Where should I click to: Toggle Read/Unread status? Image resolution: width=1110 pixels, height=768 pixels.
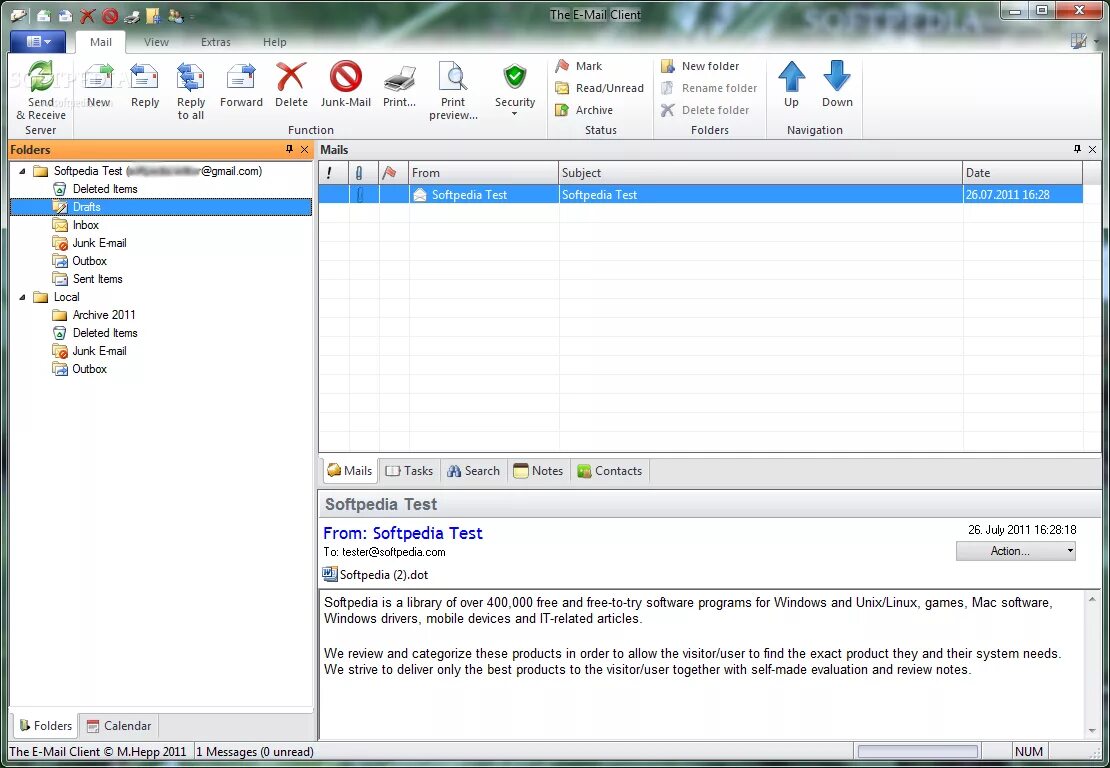[600, 88]
